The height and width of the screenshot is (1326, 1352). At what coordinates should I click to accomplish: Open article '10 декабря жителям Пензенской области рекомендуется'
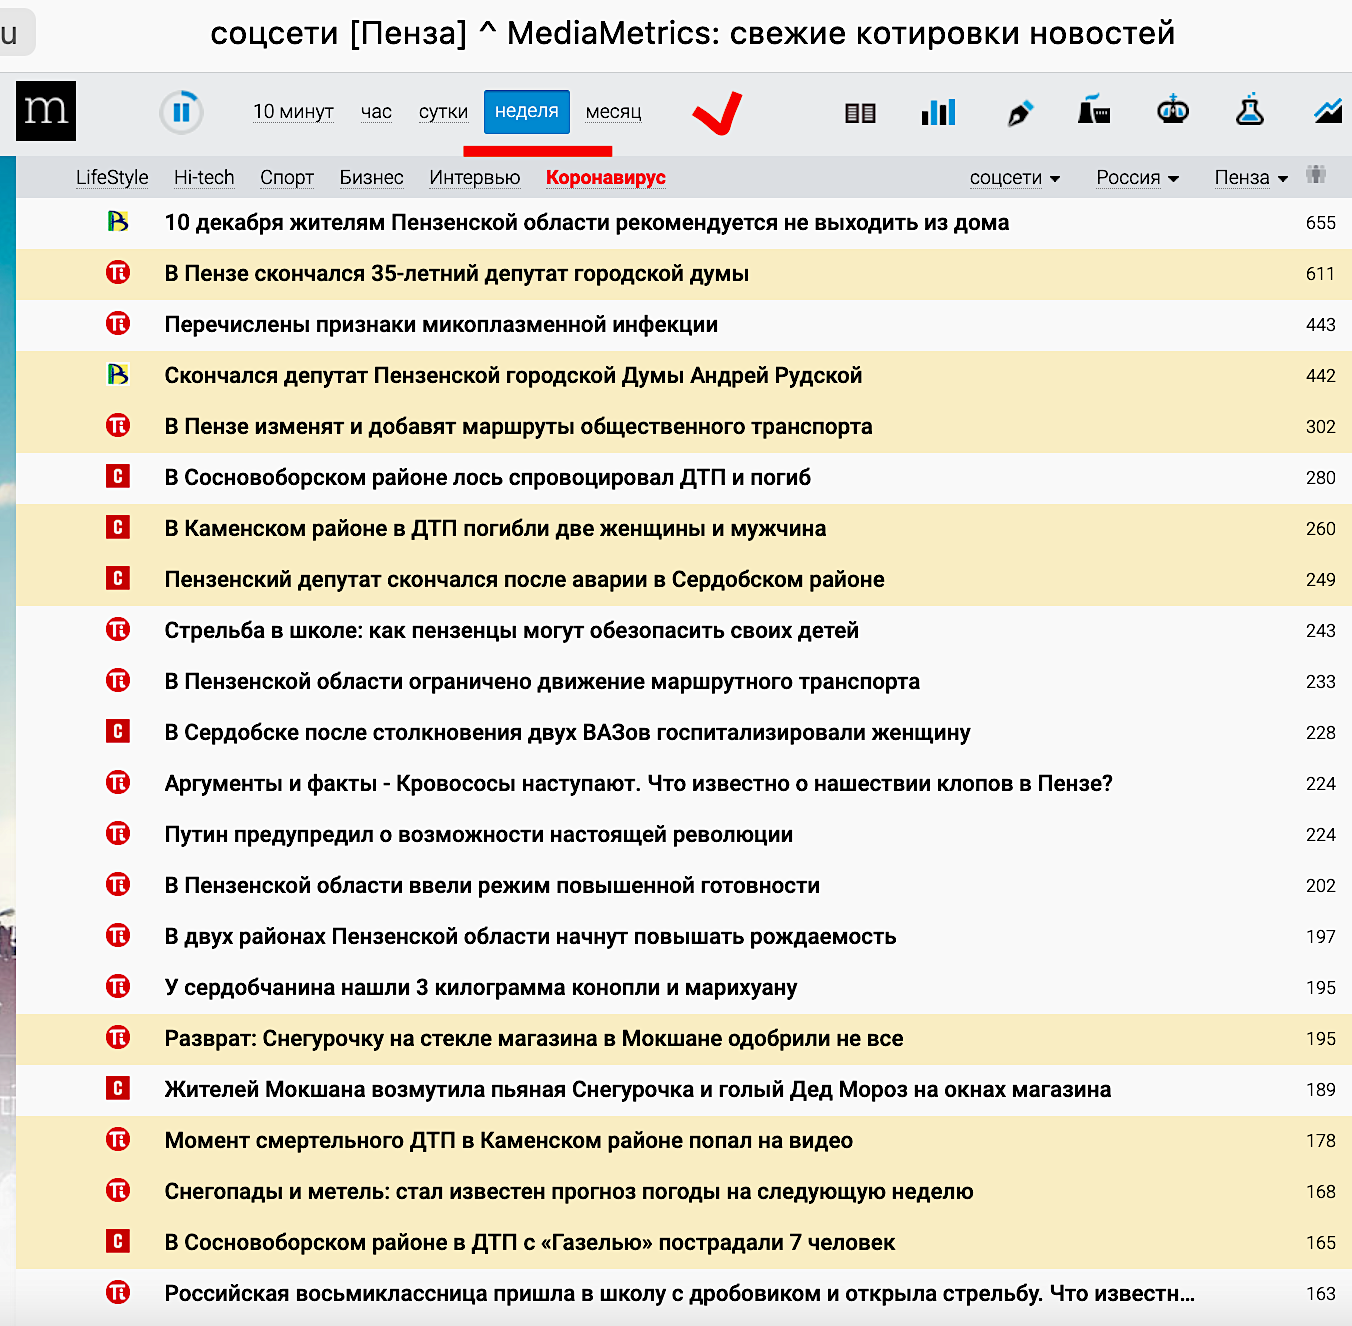coord(587,222)
